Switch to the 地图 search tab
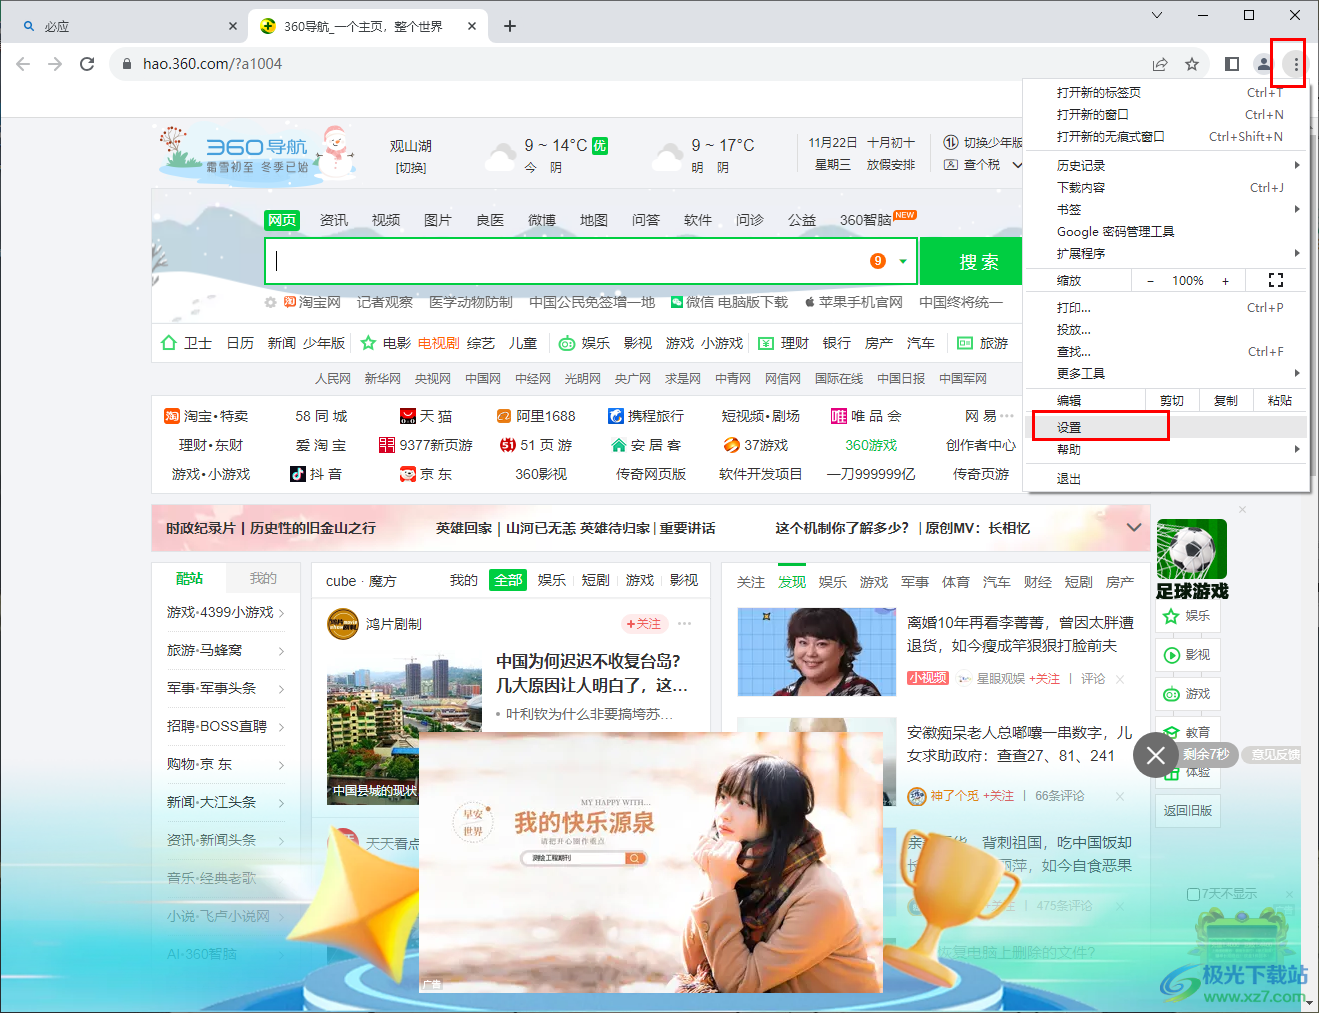The height and width of the screenshot is (1013, 1319). (594, 220)
